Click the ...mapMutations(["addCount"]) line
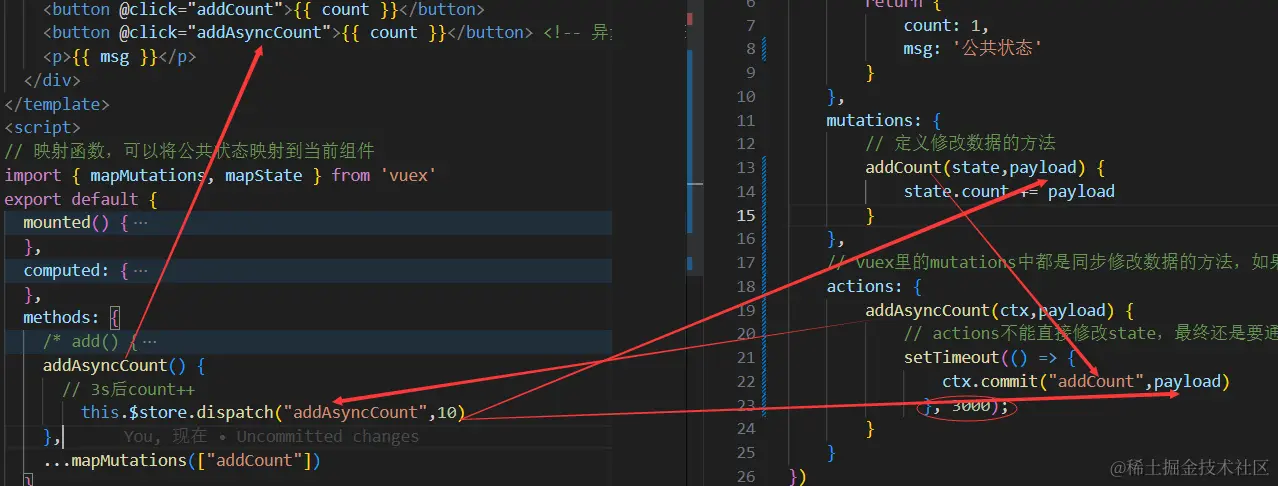This screenshot has height=486, width=1278. point(181,460)
